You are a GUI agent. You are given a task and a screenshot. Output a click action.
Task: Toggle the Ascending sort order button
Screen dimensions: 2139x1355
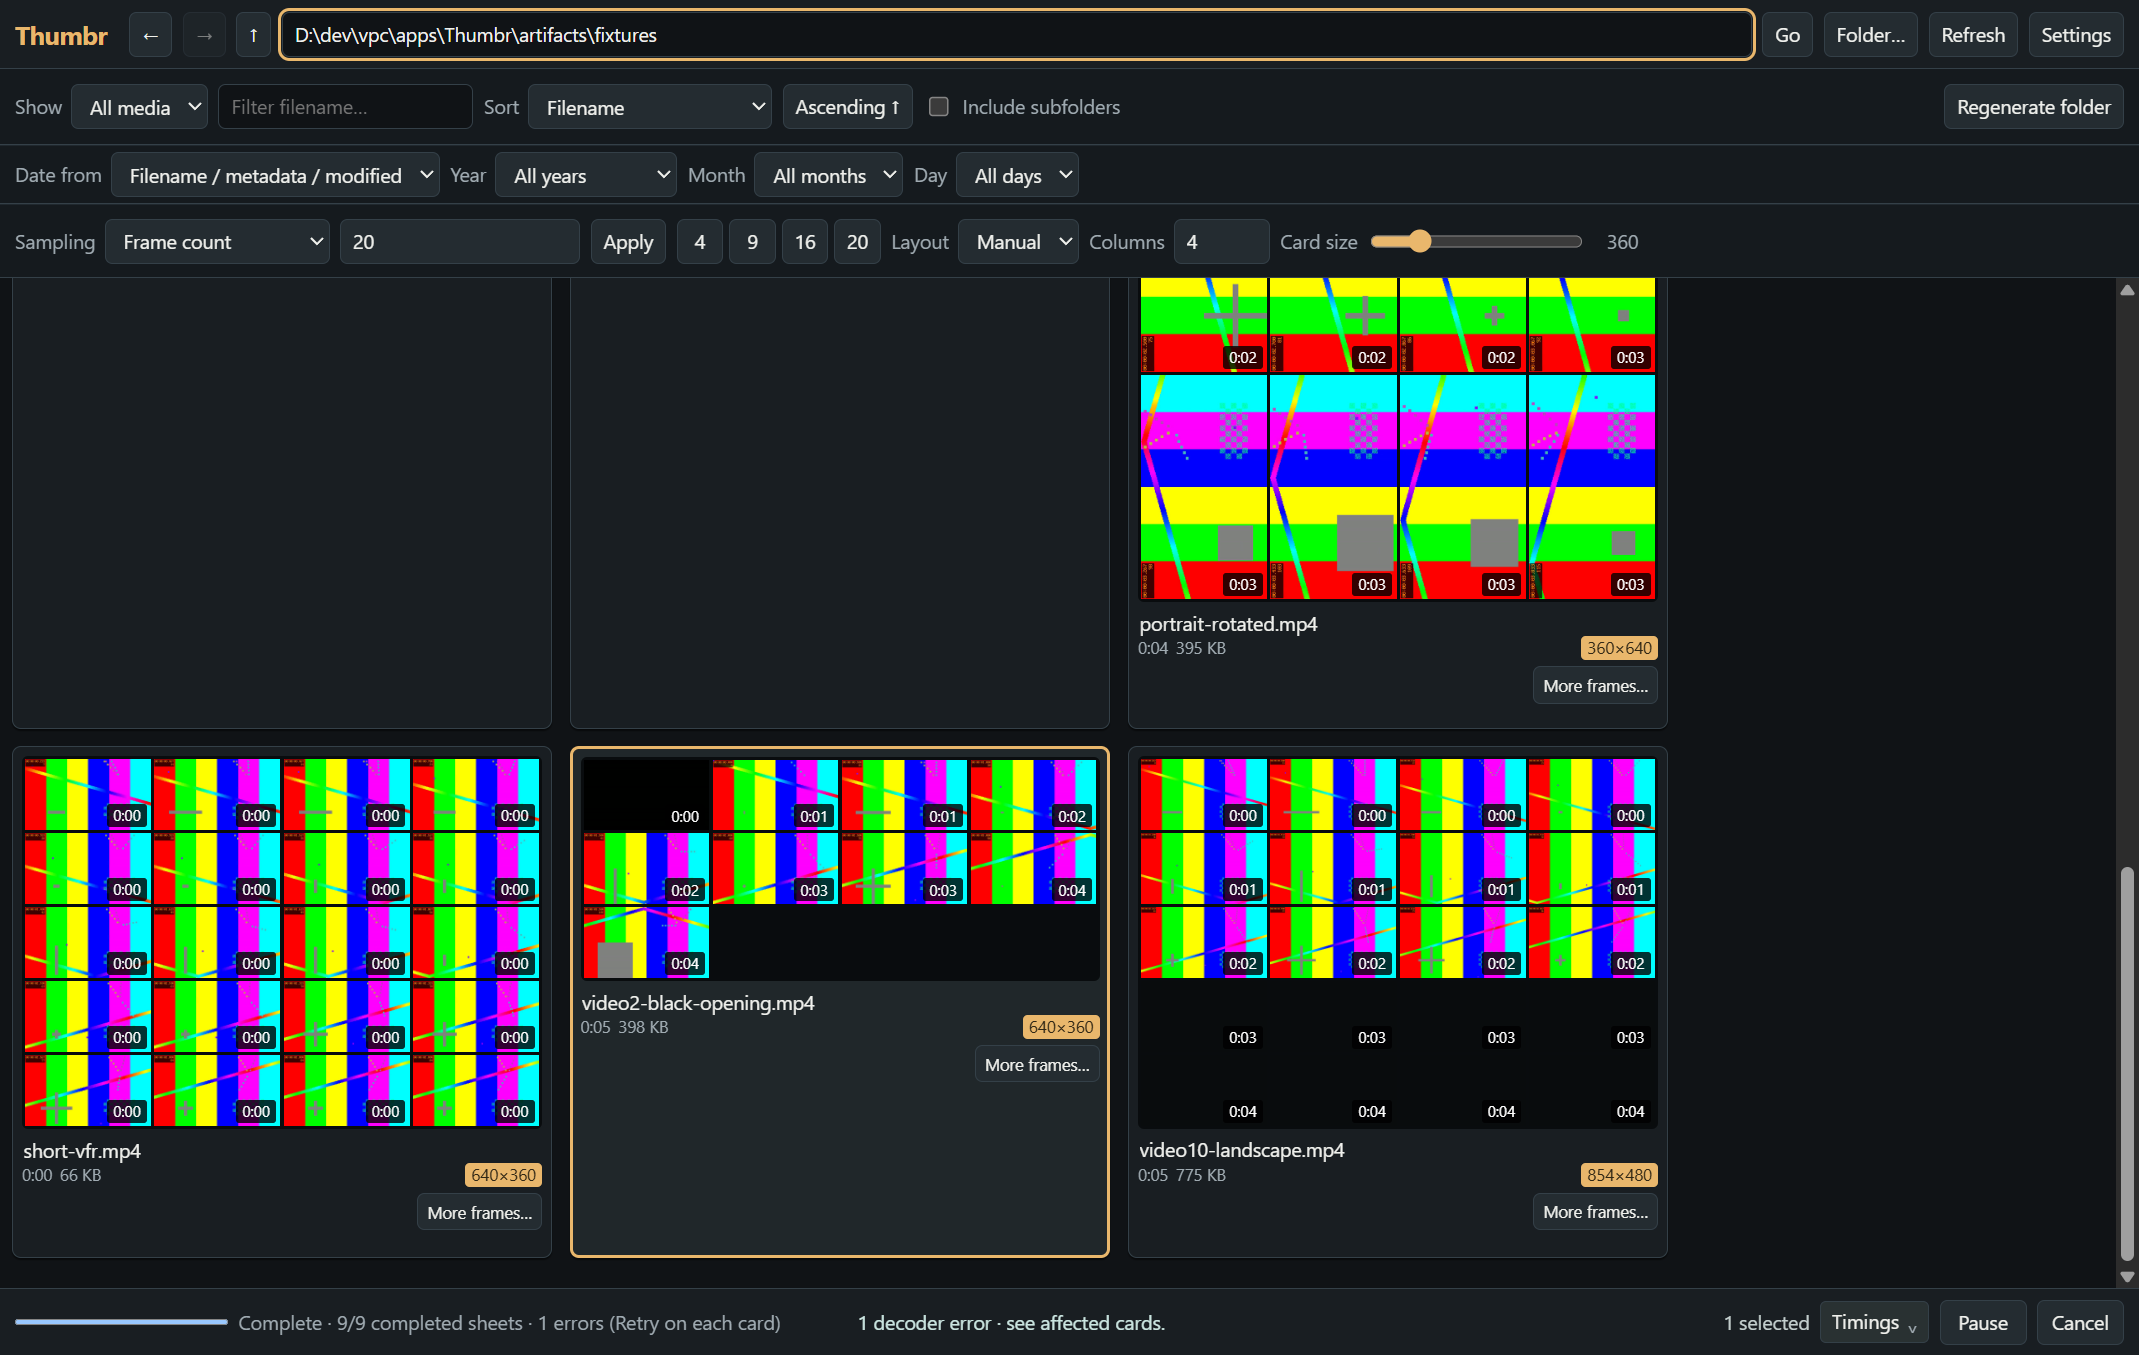click(847, 107)
